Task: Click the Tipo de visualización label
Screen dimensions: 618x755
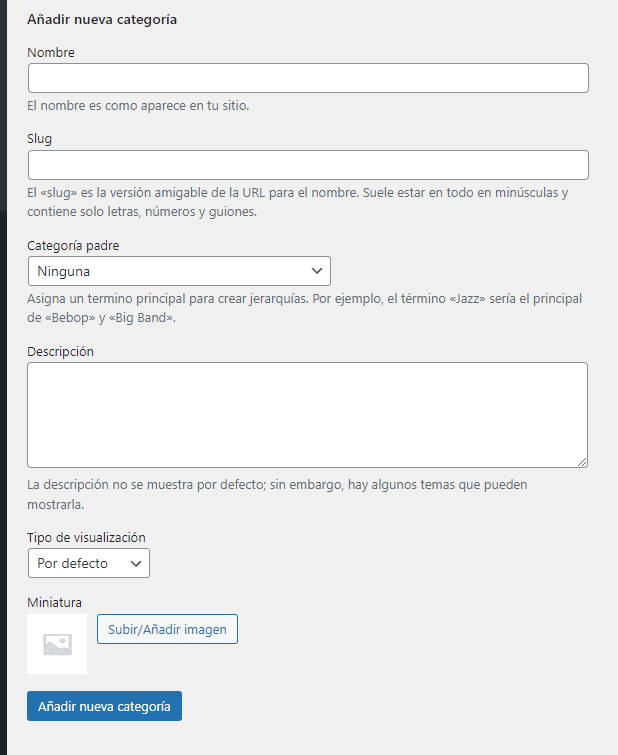Action: click(86, 537)
